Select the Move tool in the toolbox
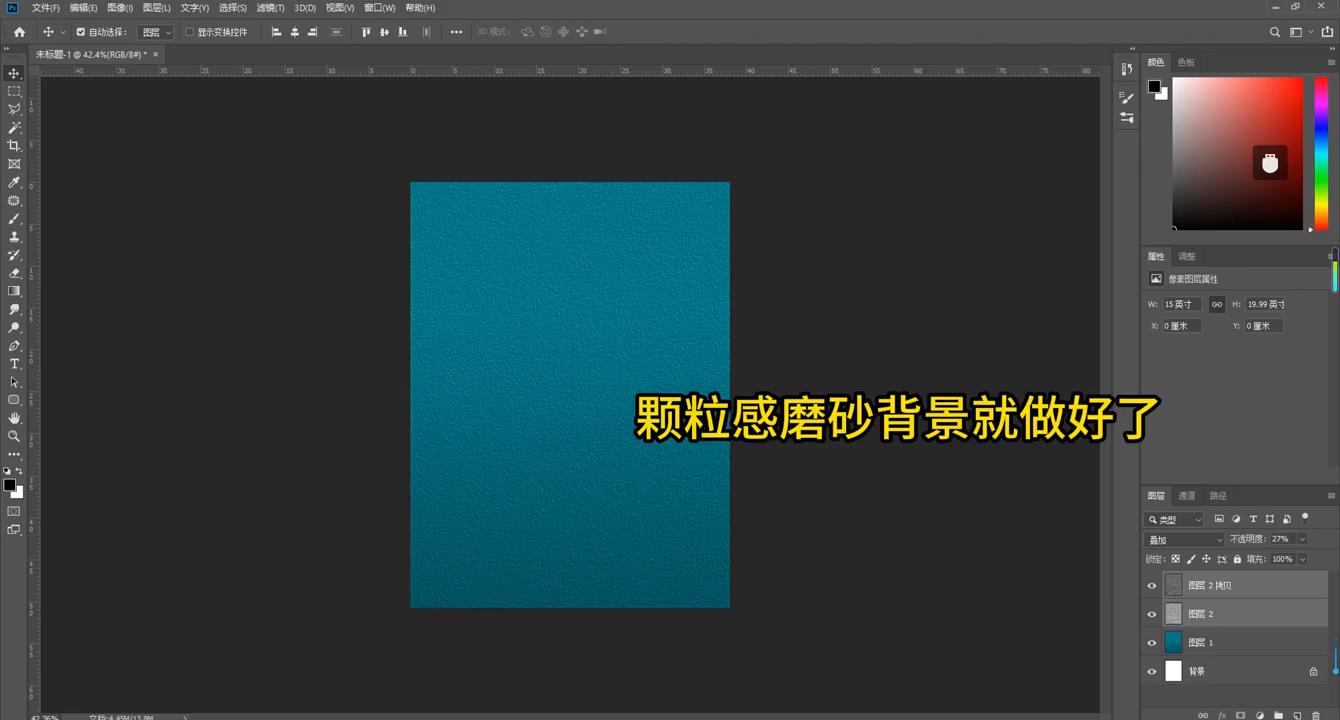Screen dimensions: 1340x720 tap(14, 73)
